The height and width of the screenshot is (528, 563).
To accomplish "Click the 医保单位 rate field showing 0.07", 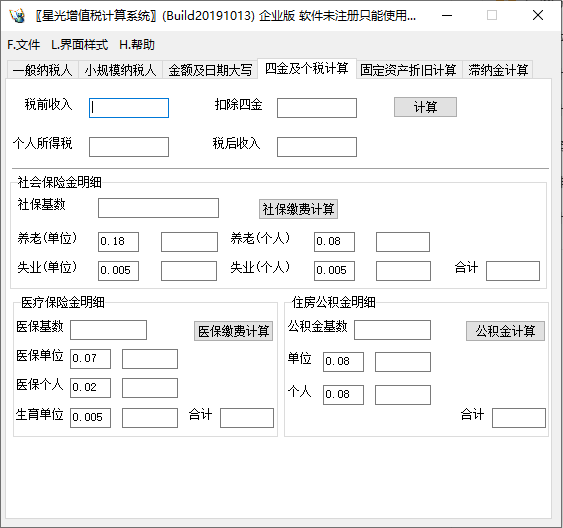I will [90, 359].
